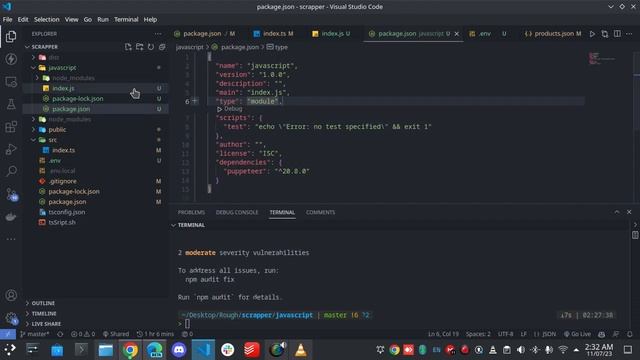Open Manage settings gear in activity bar
This screenshot has width=640, height=360.
[11, 318]
